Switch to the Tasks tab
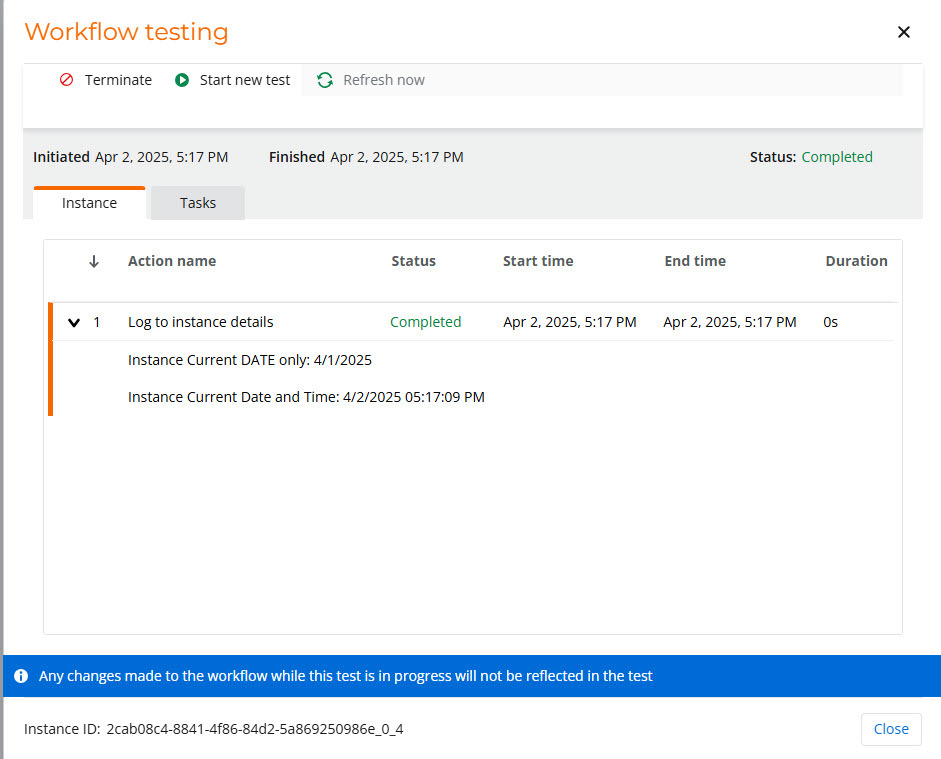 click(198, 203)
